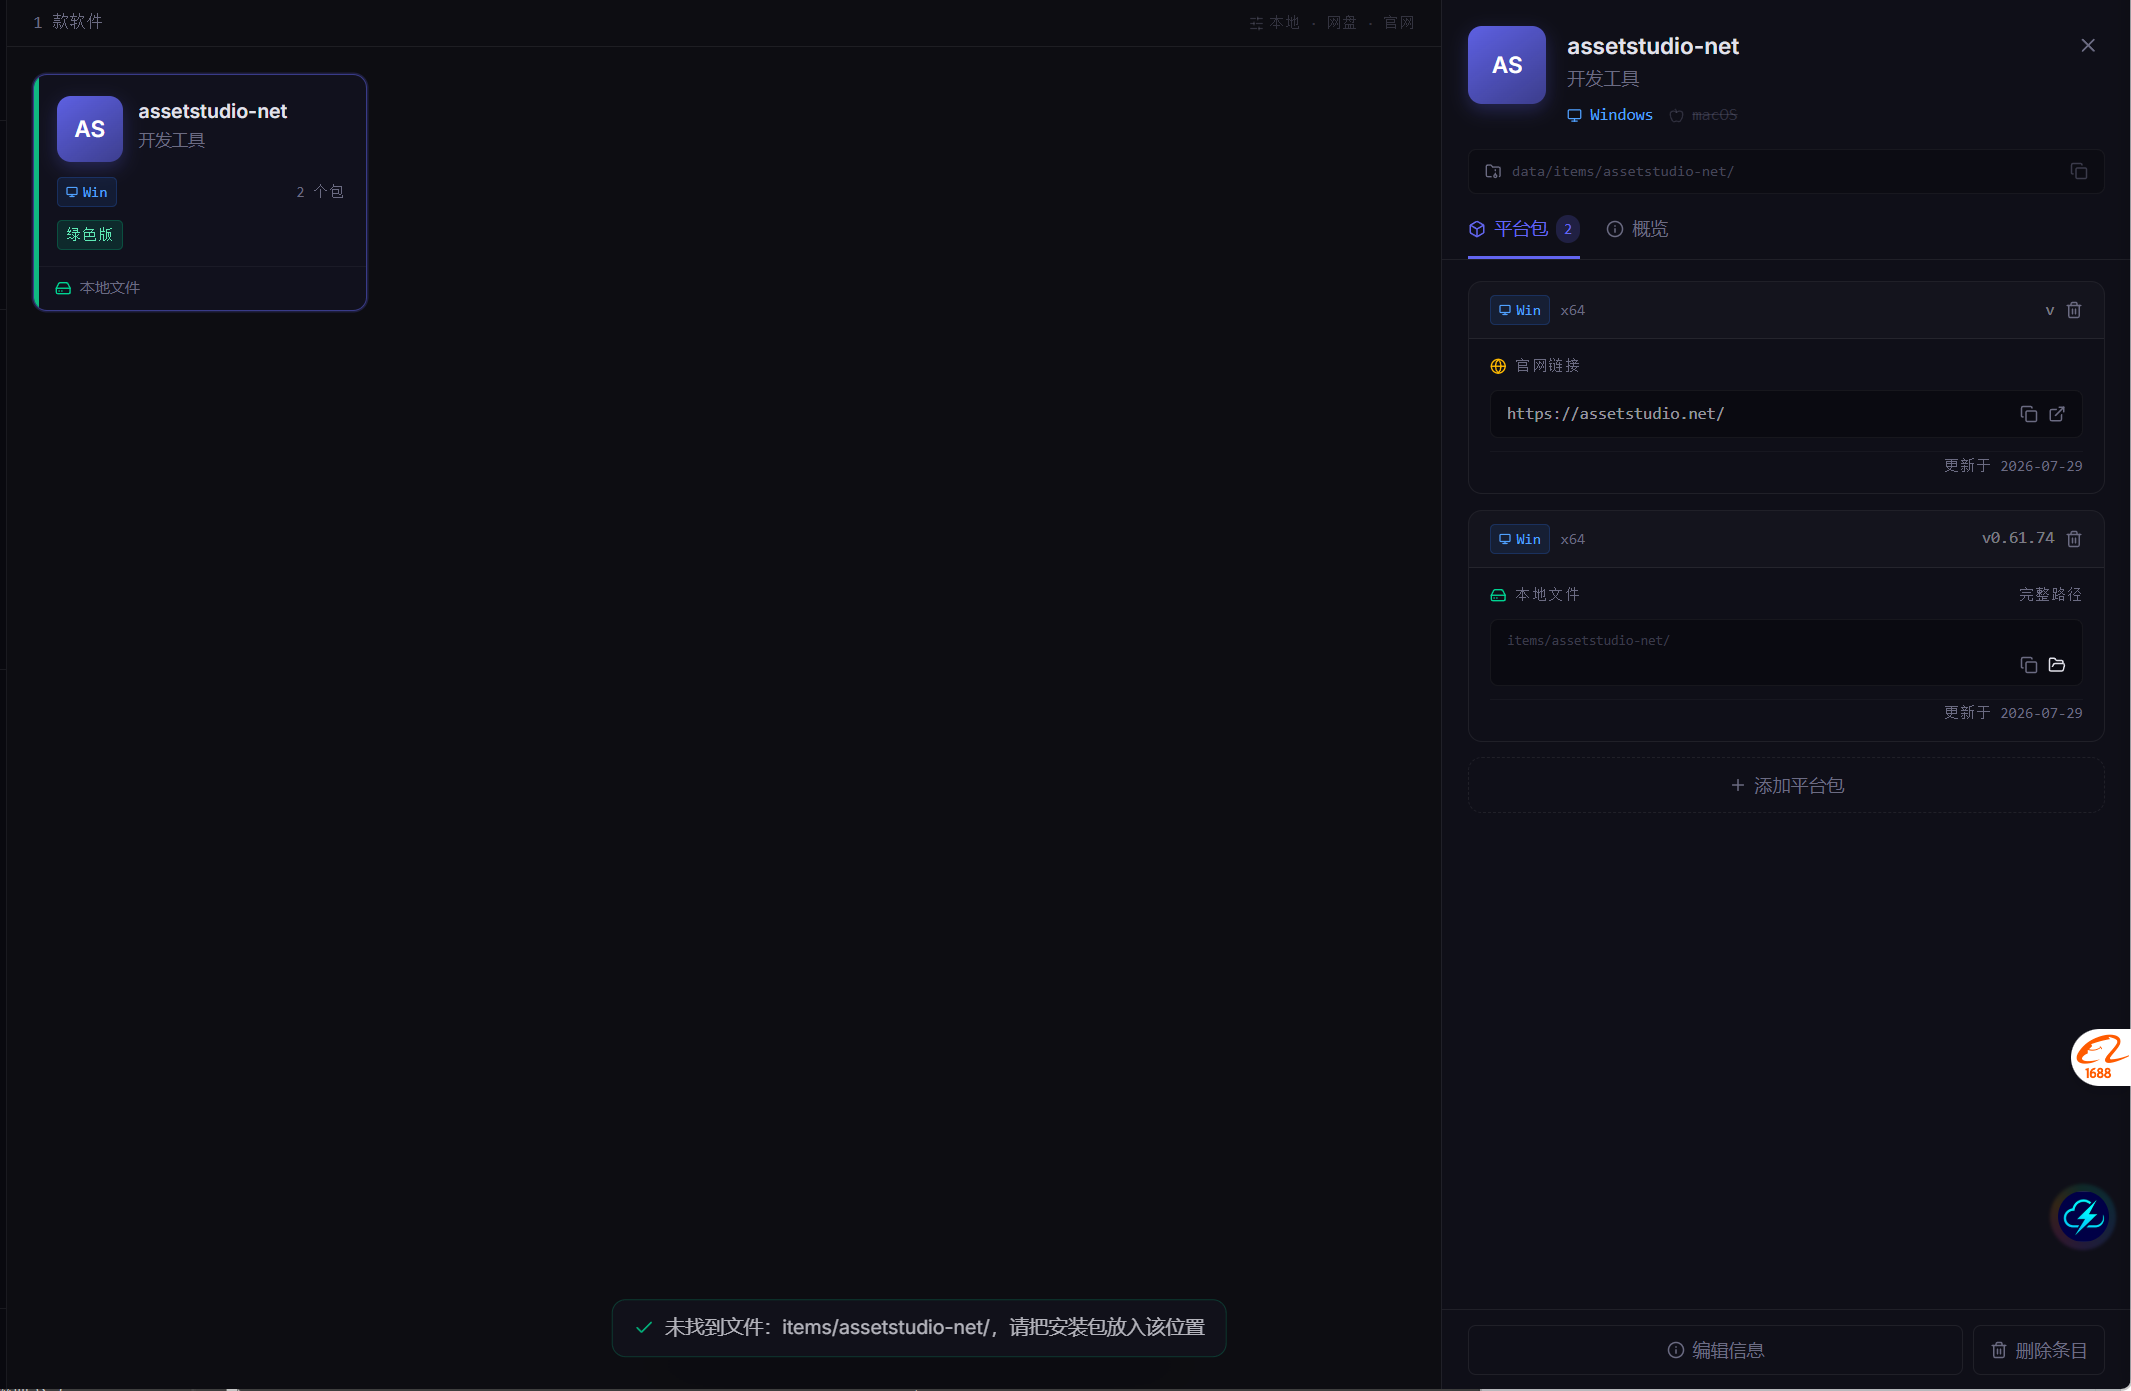2131x1391 pixels.
Task: Select the assetstudio-net card title
Action: click(212, 111)
